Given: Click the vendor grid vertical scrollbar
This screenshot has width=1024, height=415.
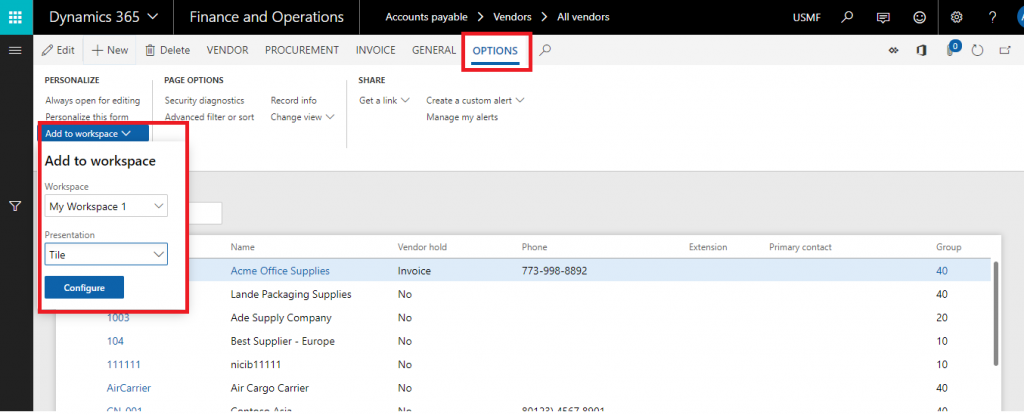Looking at the screenshot, I should (996, 313).
